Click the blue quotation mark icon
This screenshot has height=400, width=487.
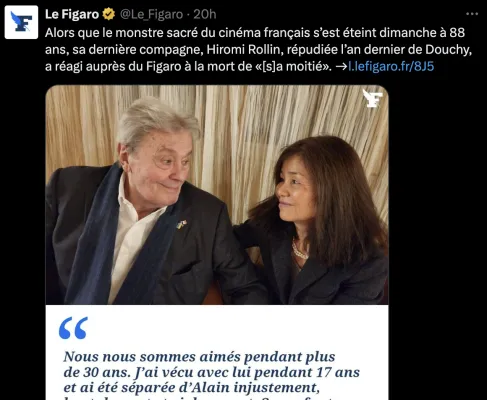tap(73, 328)
